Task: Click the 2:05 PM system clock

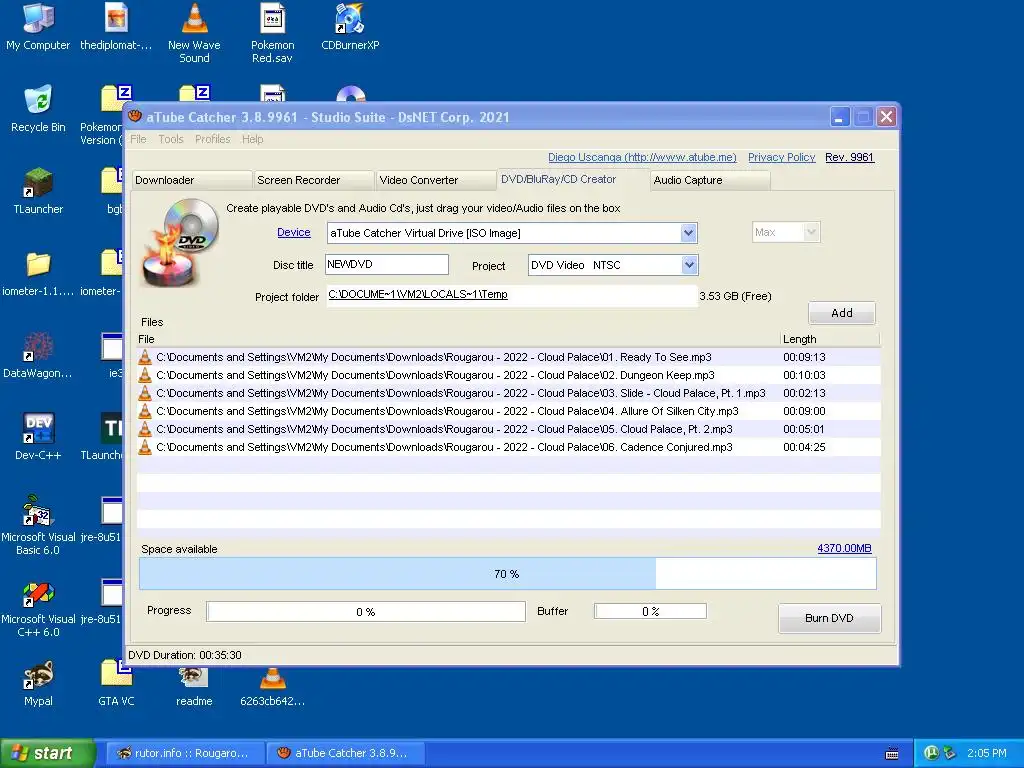Action: [987, 753]
